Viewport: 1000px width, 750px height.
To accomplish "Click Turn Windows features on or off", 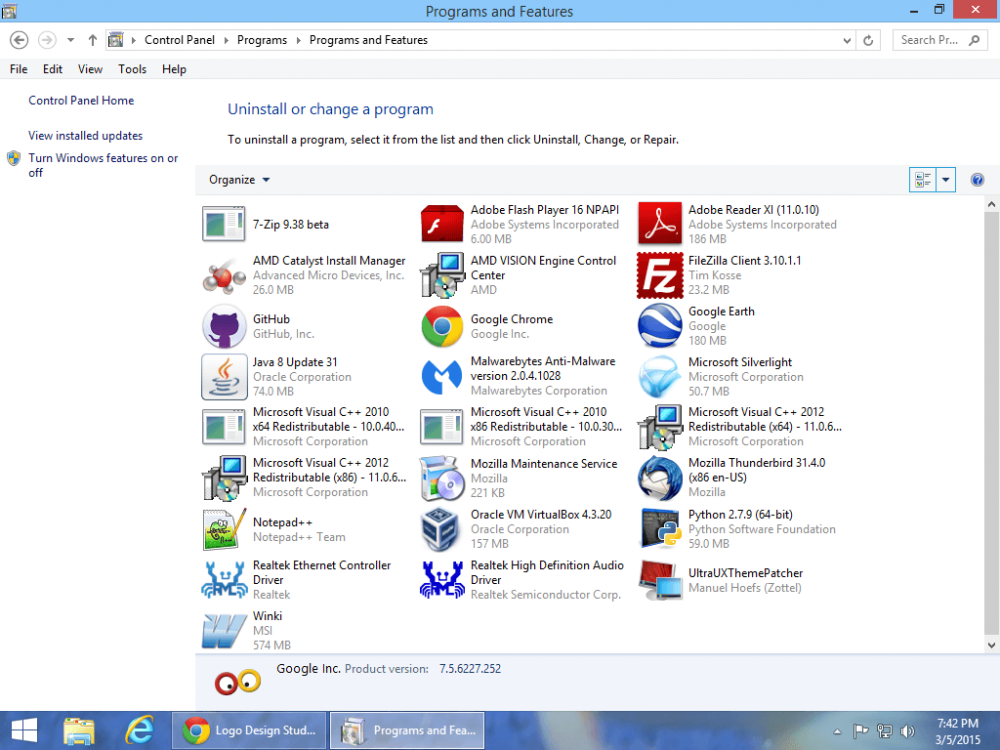I will [x=103, y=165].
